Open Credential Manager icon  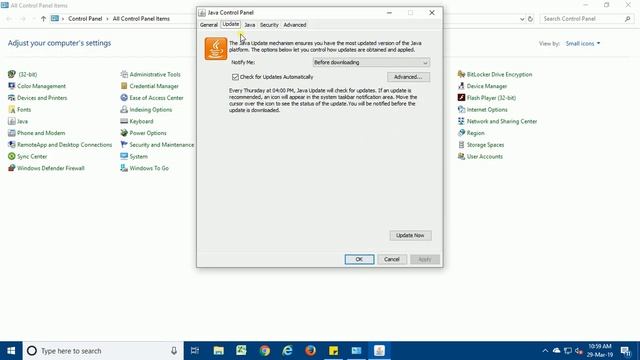coord(124,86)
